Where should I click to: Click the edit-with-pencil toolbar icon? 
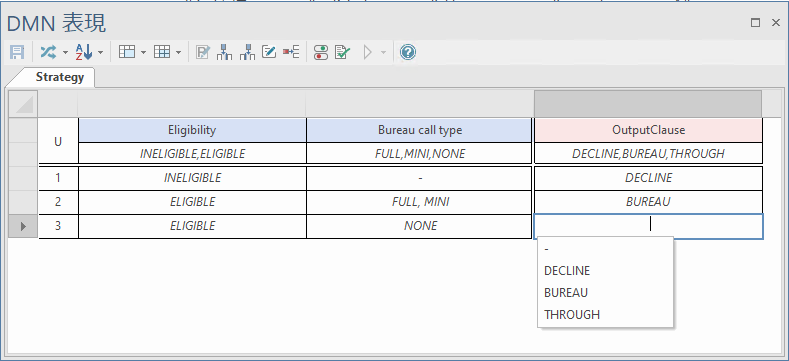coord(269,52)
